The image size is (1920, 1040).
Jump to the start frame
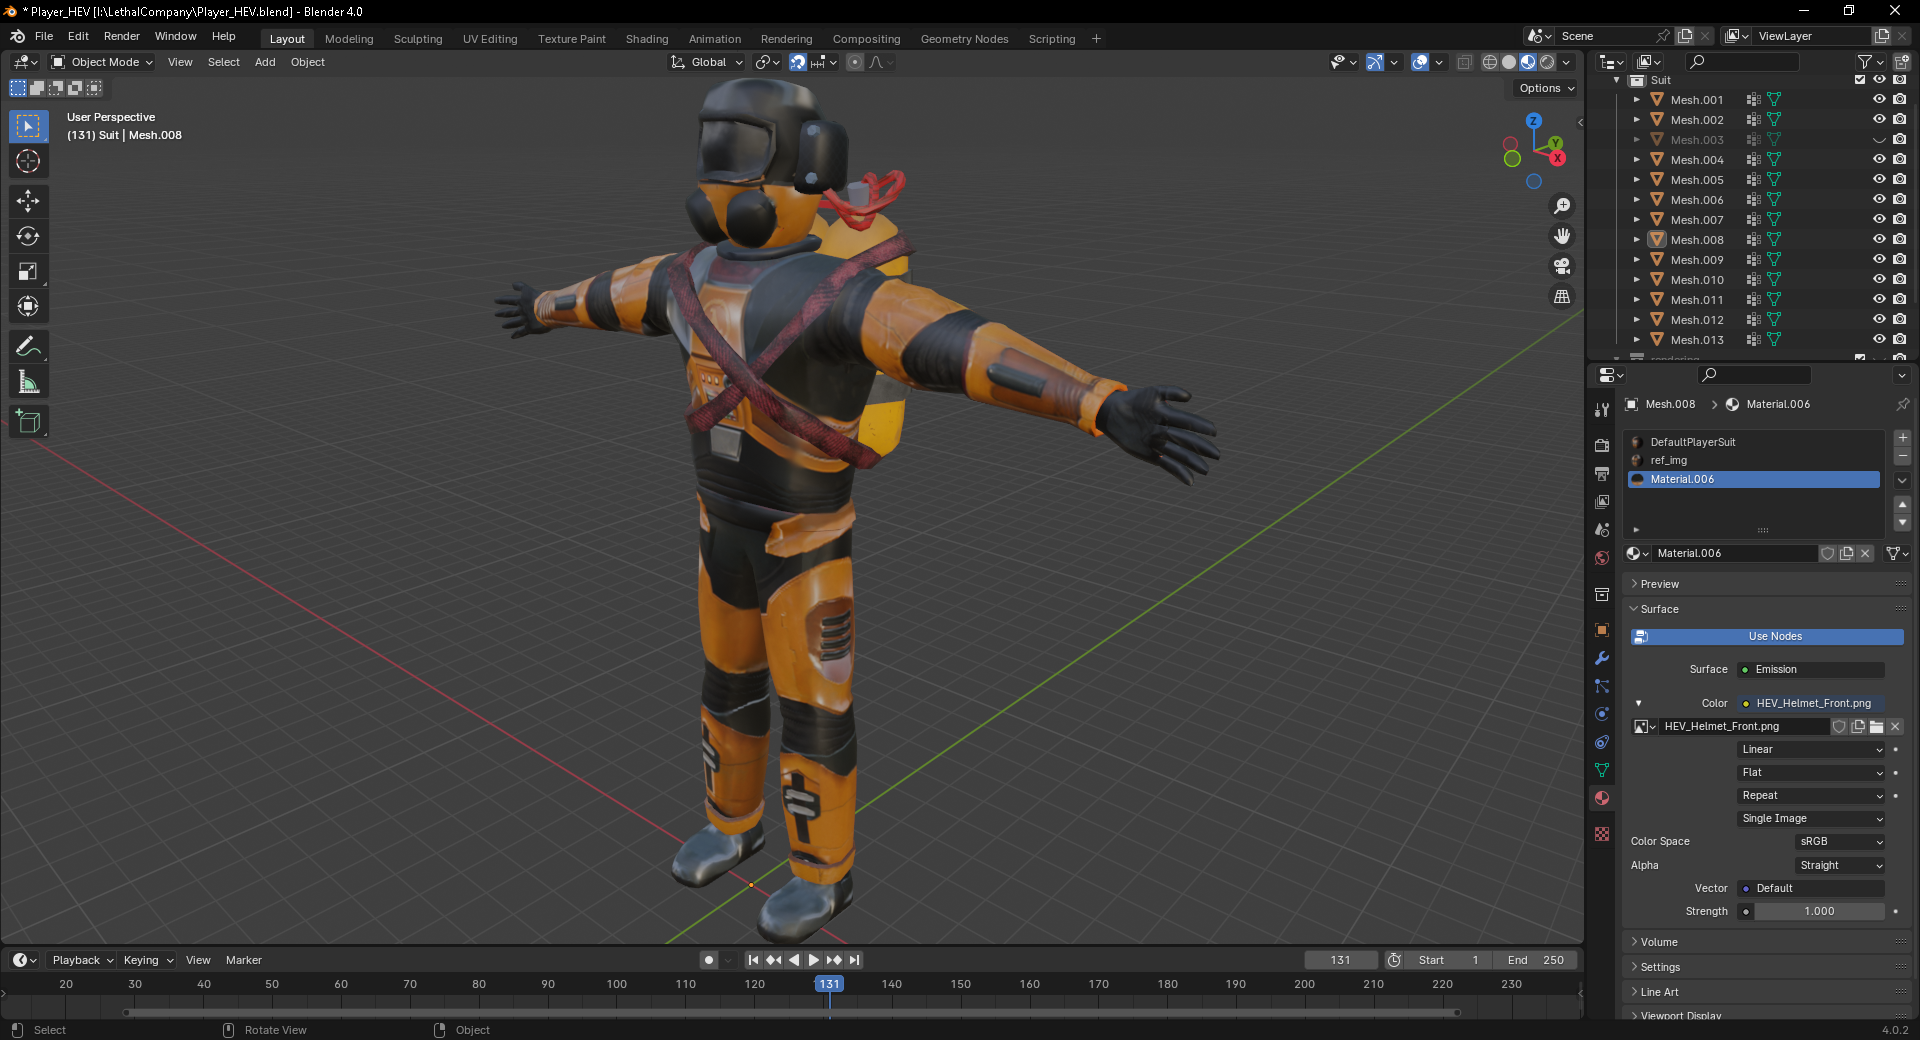click(x=753, y=960)
